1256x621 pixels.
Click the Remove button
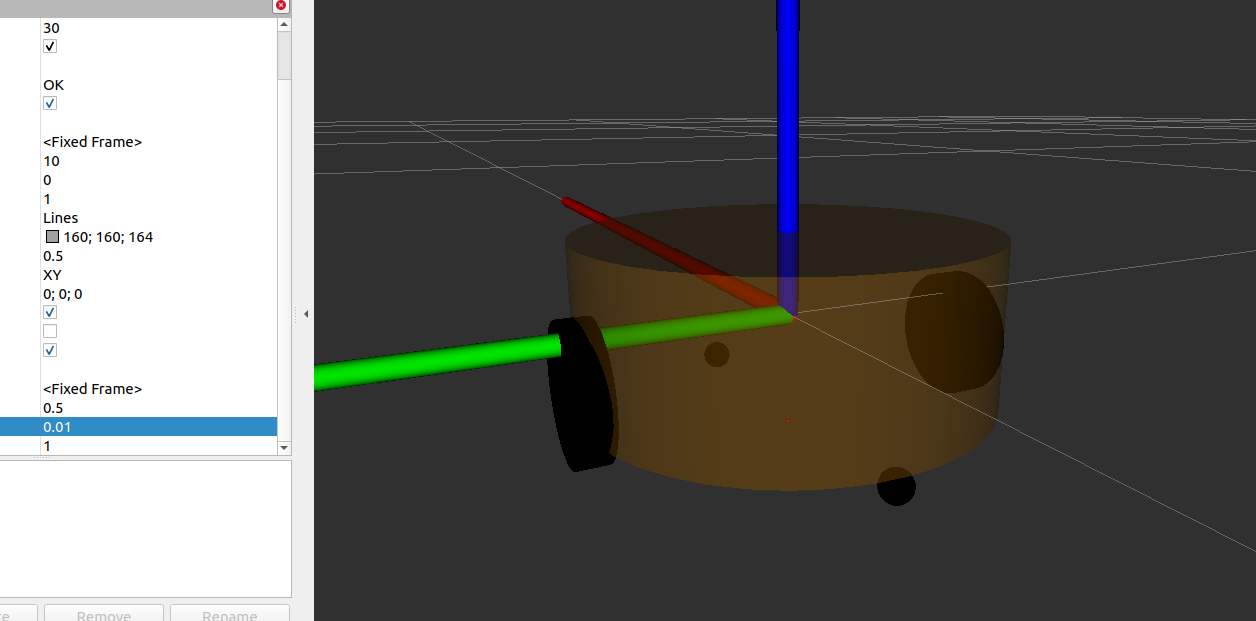(x=103, y=613)
